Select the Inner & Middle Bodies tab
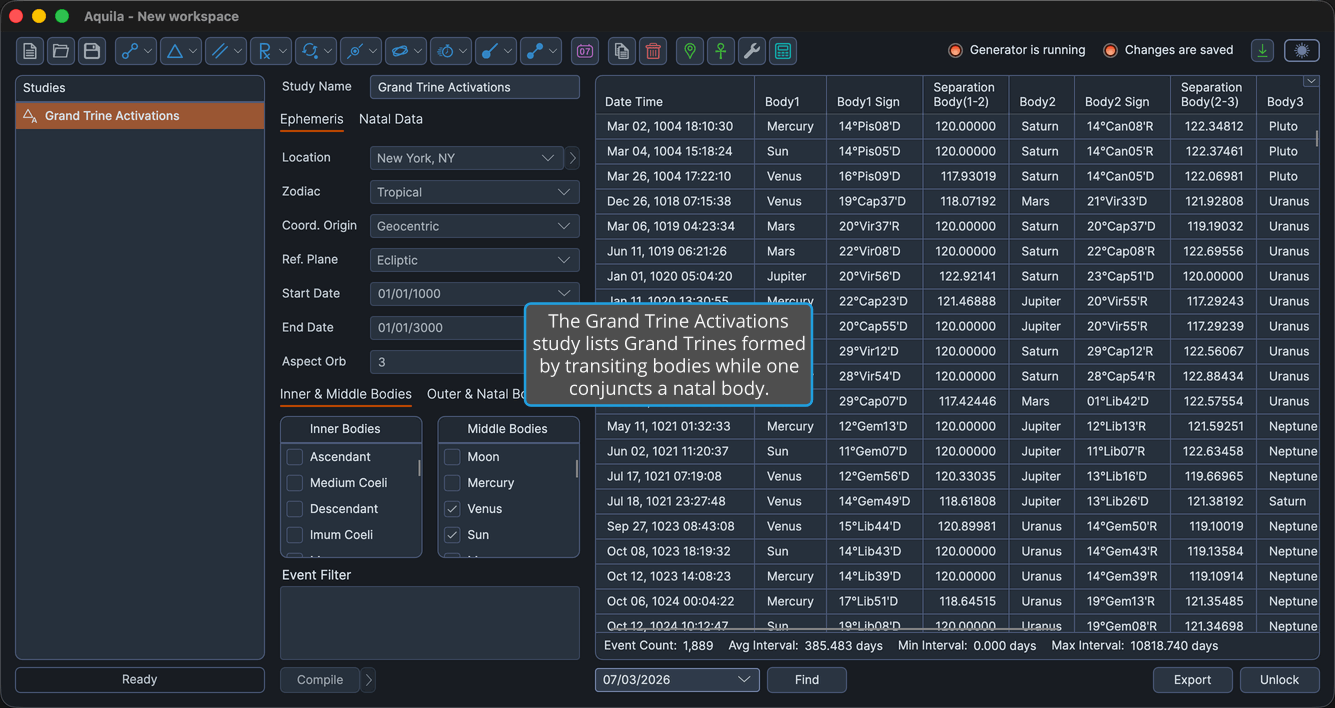The image size is (1335, 708). 346,394
